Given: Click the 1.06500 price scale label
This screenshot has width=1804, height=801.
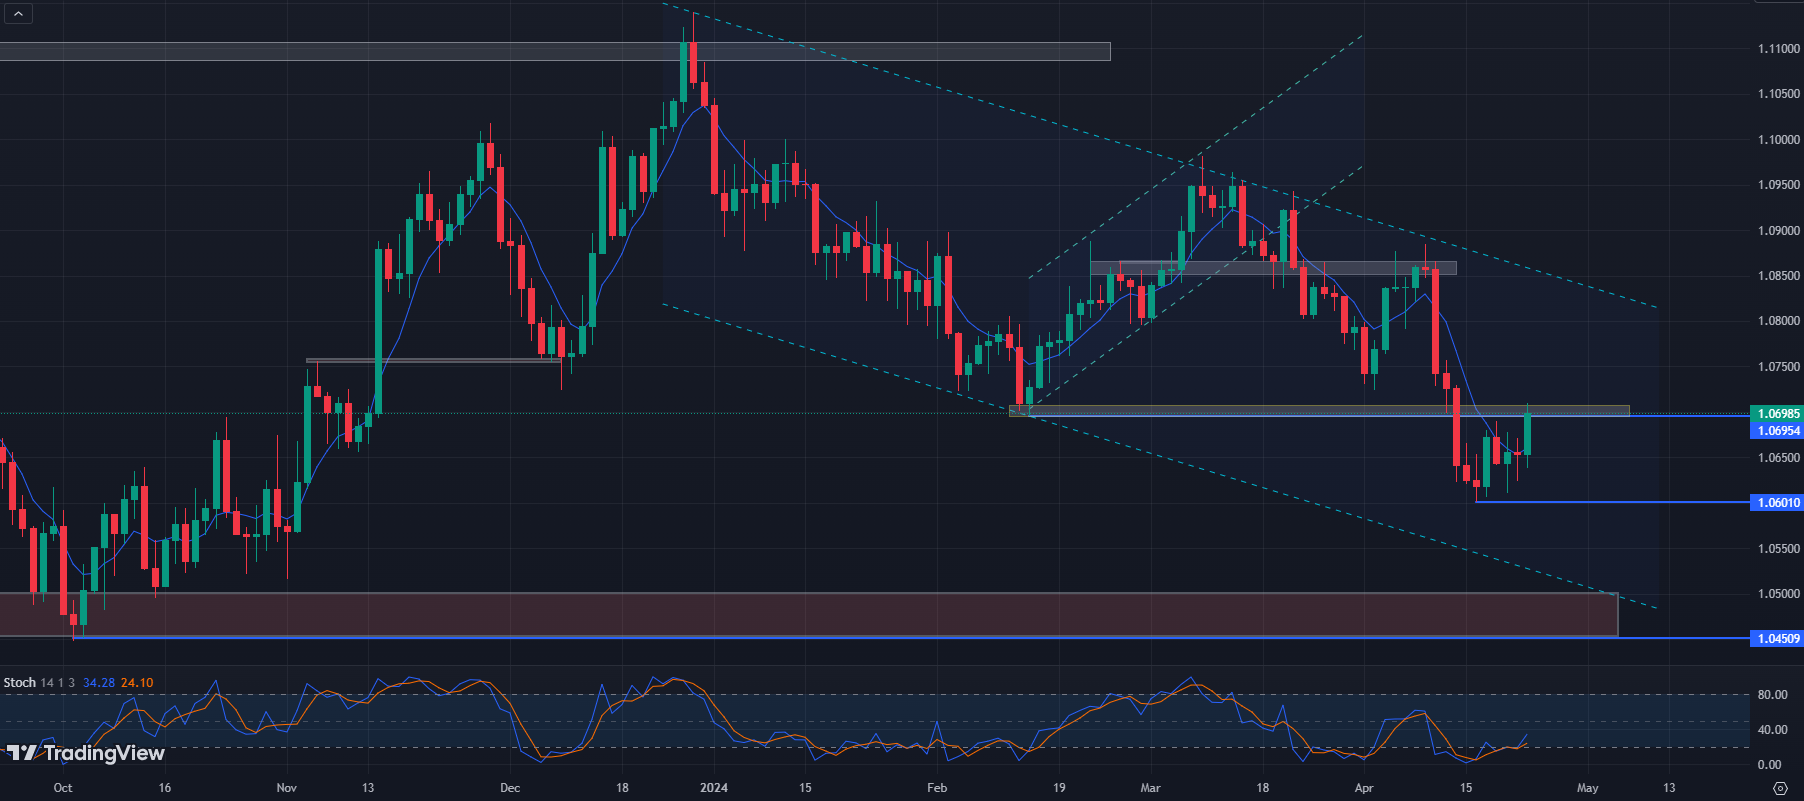Looking at the screenshot, I should pyautogui.click(x=1779, y=458).
